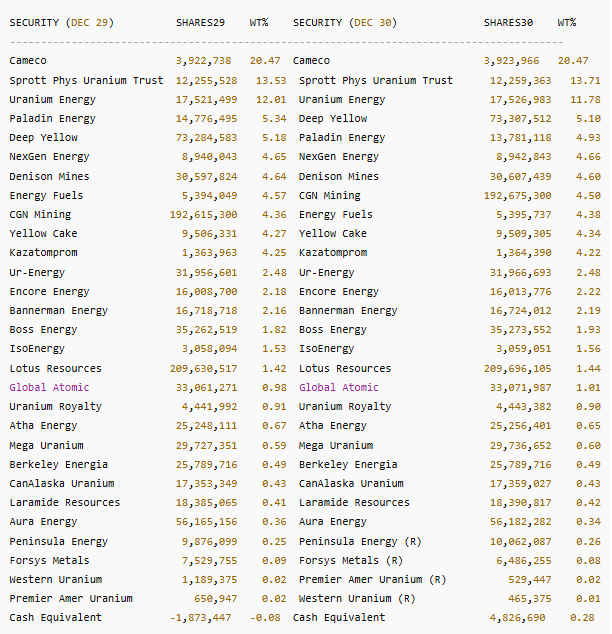This screenshot has height=634, width=612.
Task: Select IsoEnergy shares 3,059,051
Action: click(524, 349)
